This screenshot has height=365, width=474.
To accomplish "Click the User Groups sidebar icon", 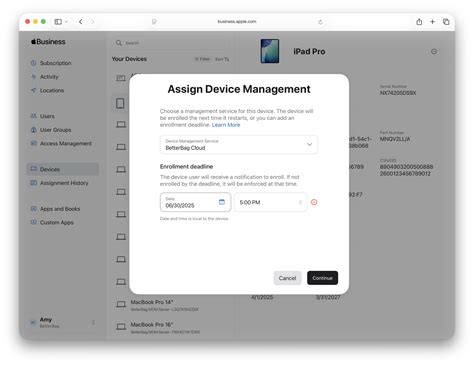I will point(33,130).
